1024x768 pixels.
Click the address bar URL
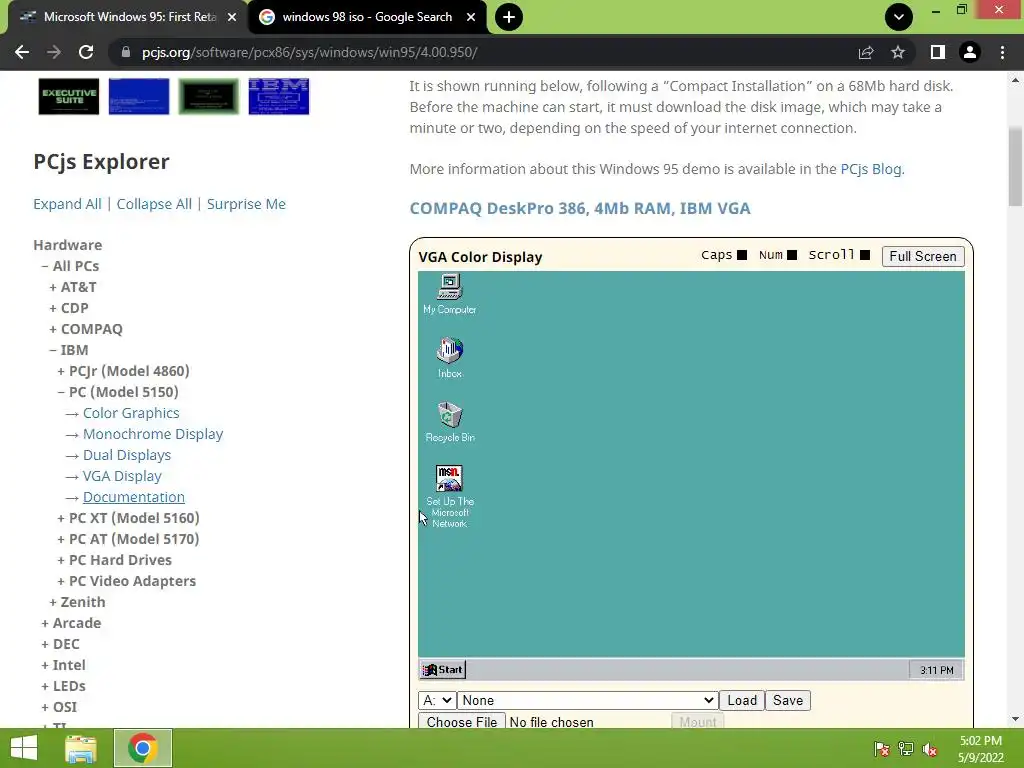(309, 52)
